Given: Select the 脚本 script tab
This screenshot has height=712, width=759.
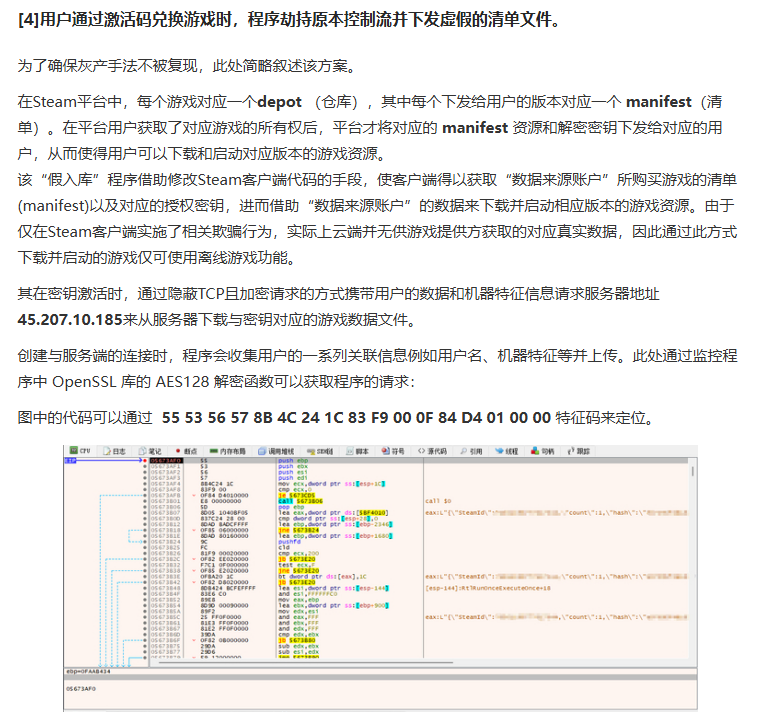Looking at the screenshot, I should click(x=358, y=451).
